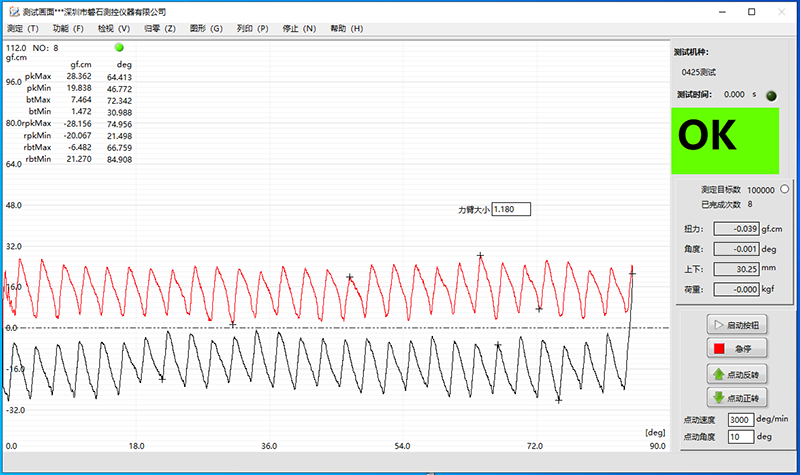800x475 pixels.
Task: Open the 图形 (G) menu
Action: 206,28
